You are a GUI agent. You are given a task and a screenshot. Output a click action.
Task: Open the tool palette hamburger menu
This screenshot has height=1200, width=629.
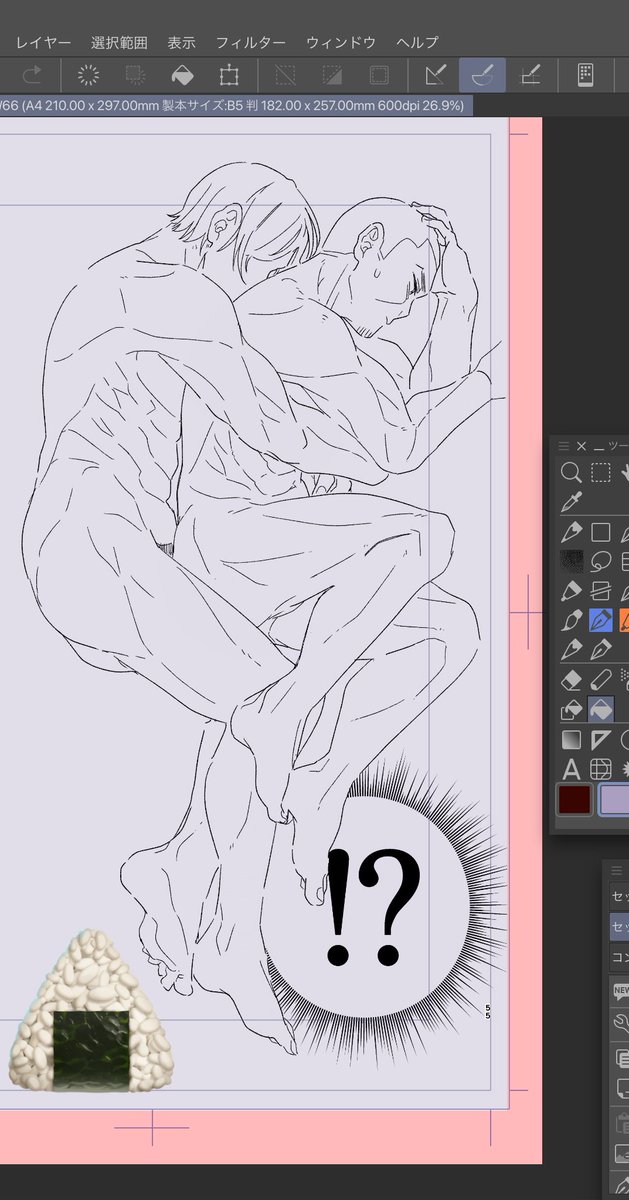click(x=564, y=446)
